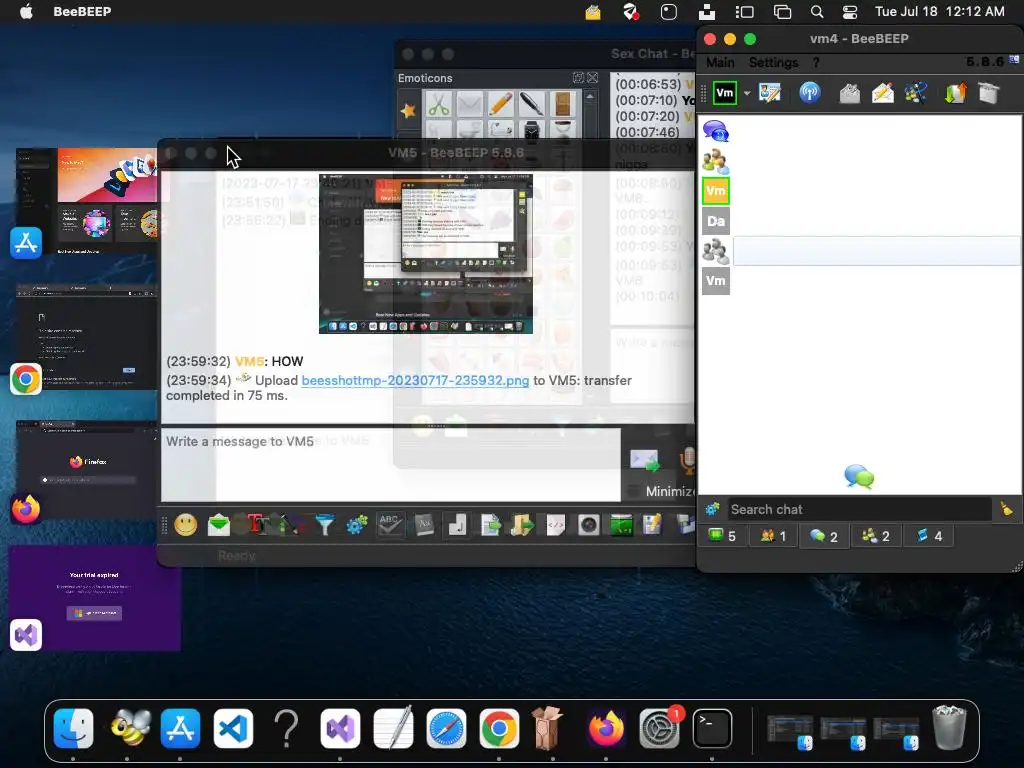Click the star favorites tab in Emoticons panel

click(x=408, y=110)
